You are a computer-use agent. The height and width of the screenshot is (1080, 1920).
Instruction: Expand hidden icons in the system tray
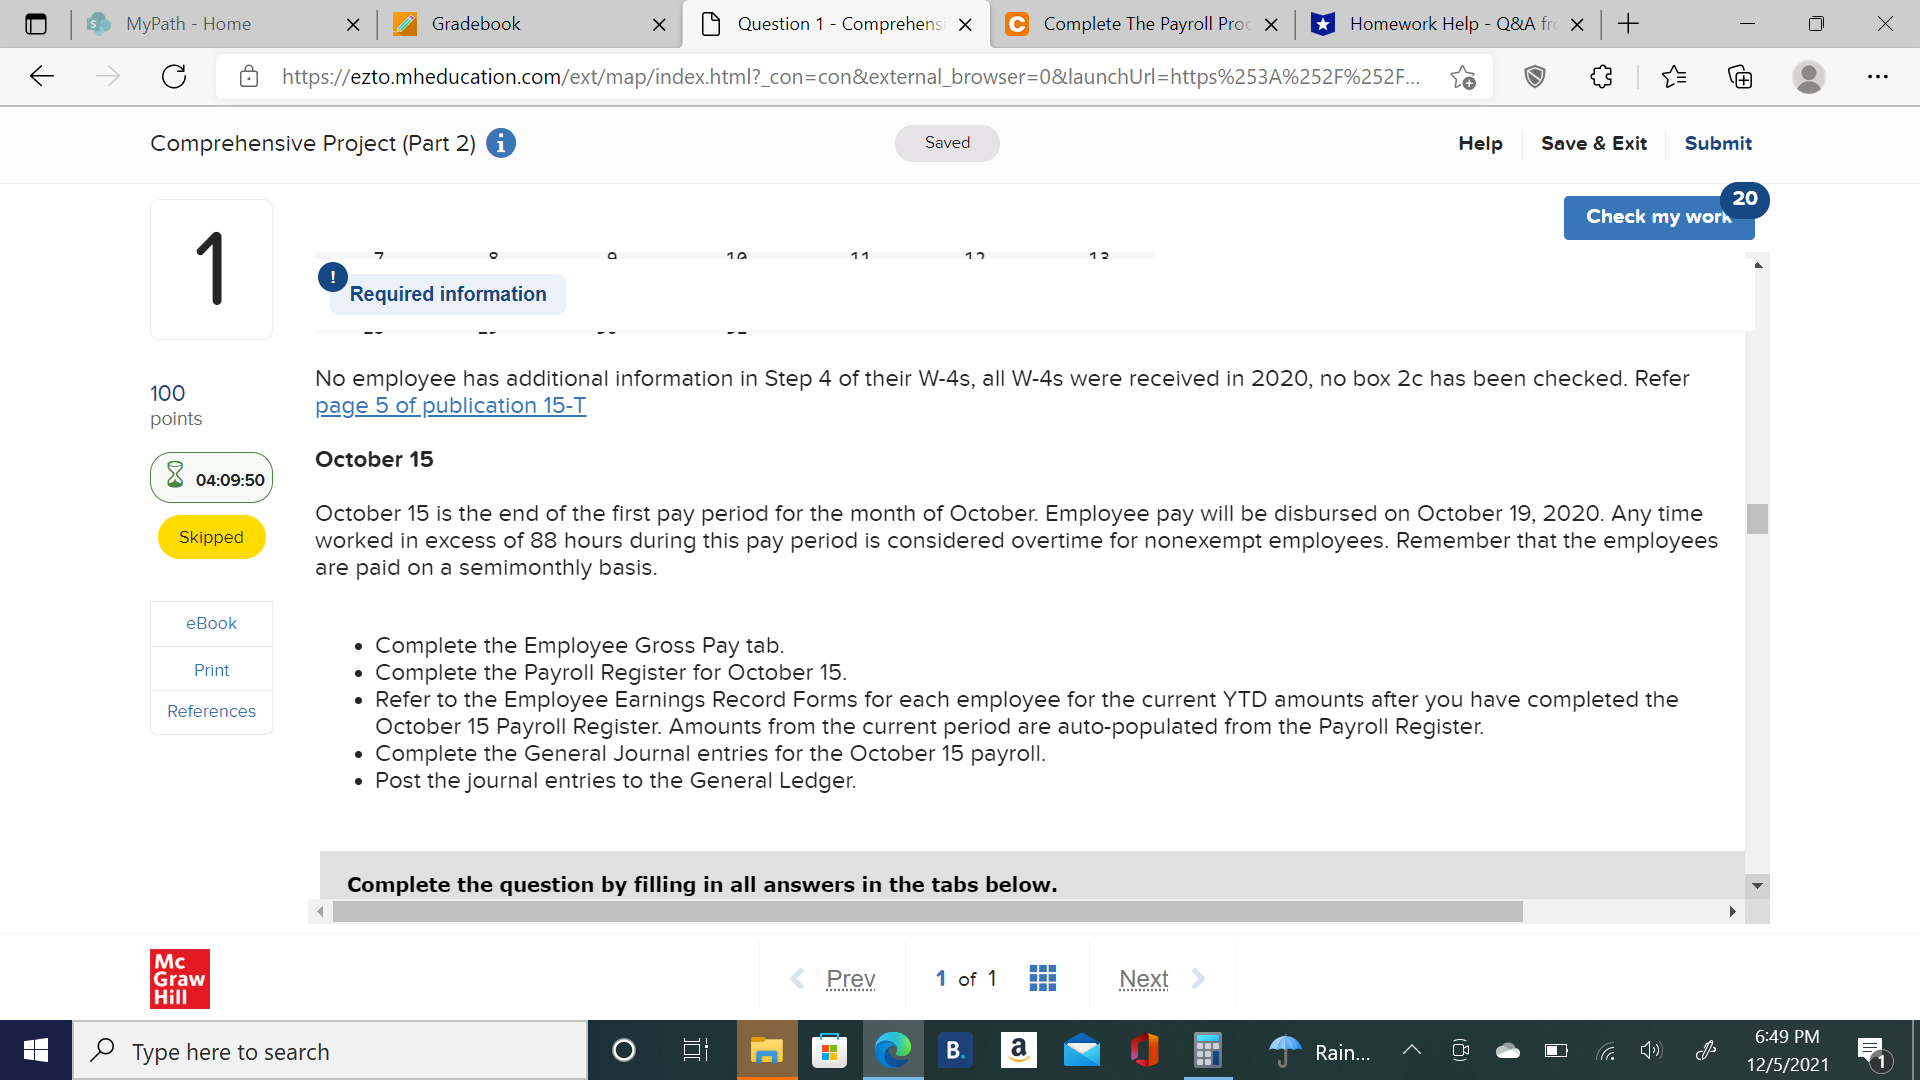coord(1412,1050)
